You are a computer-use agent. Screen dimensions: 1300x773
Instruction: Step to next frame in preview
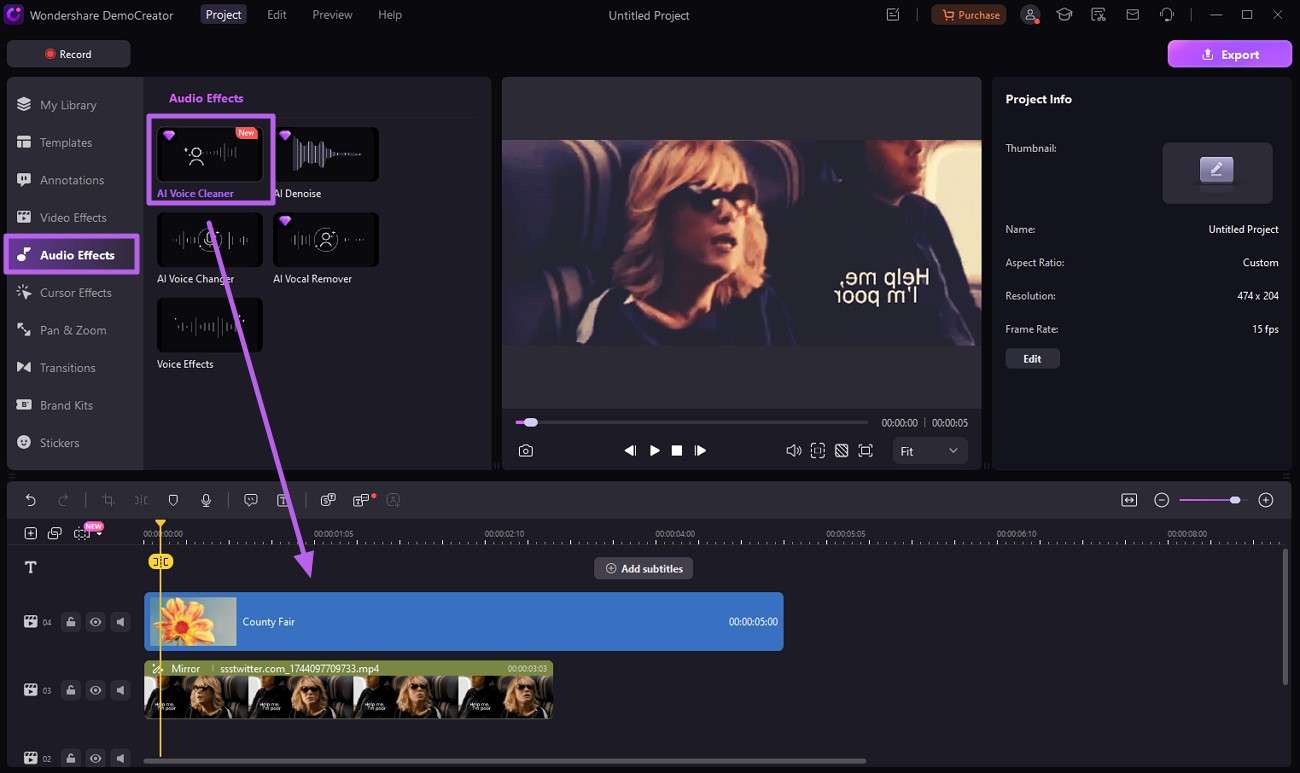(700, 451)
